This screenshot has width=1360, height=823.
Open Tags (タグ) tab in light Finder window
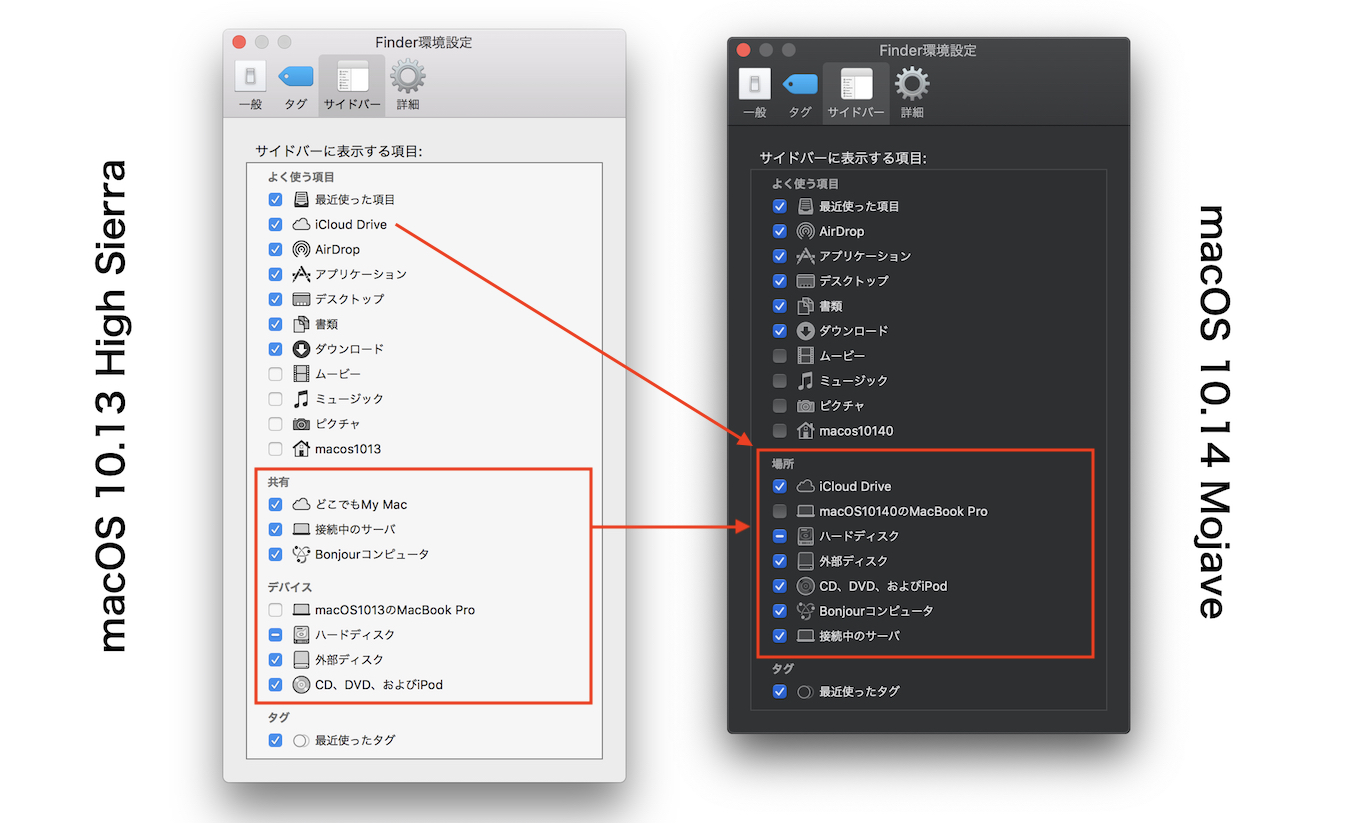point(295,85)
